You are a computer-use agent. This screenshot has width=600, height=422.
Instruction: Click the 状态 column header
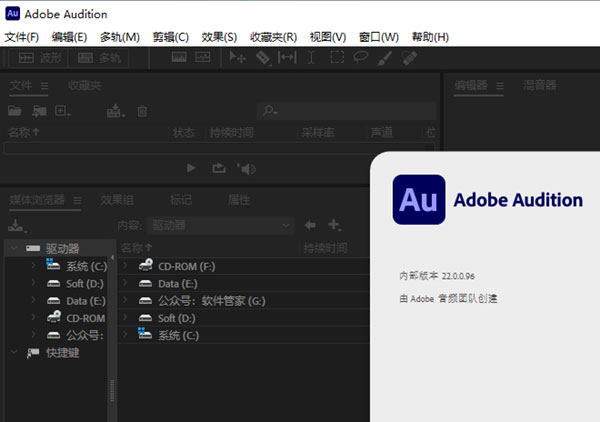[x=184, y=133]
